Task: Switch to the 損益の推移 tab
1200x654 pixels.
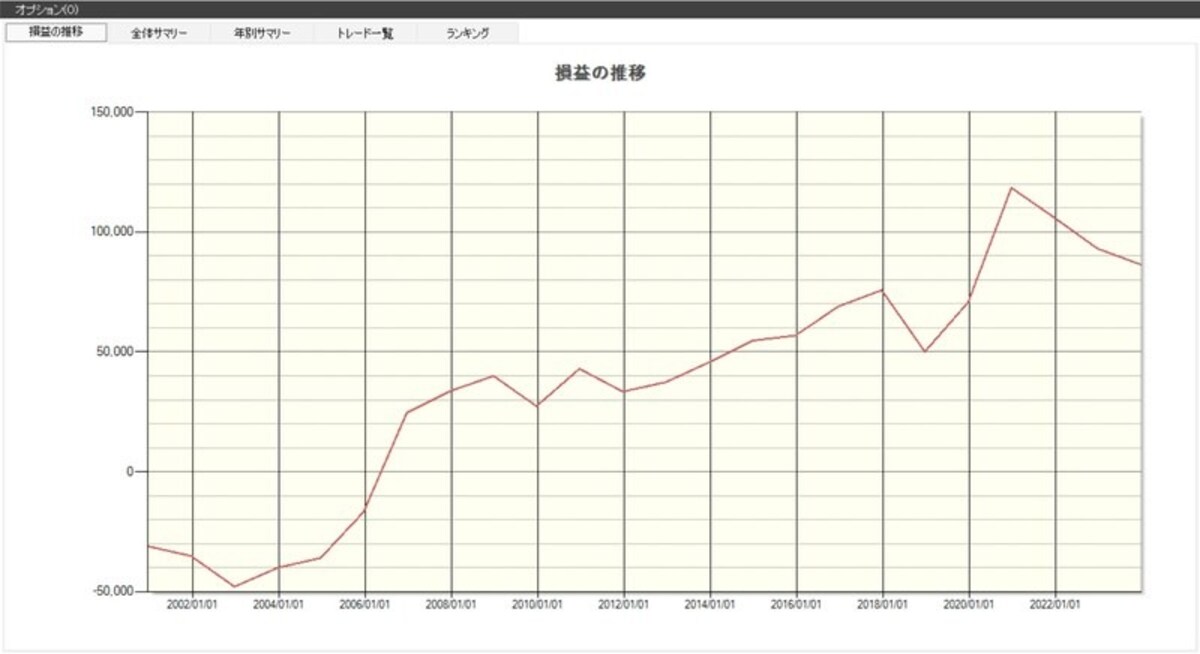Action: coord(56,32)
